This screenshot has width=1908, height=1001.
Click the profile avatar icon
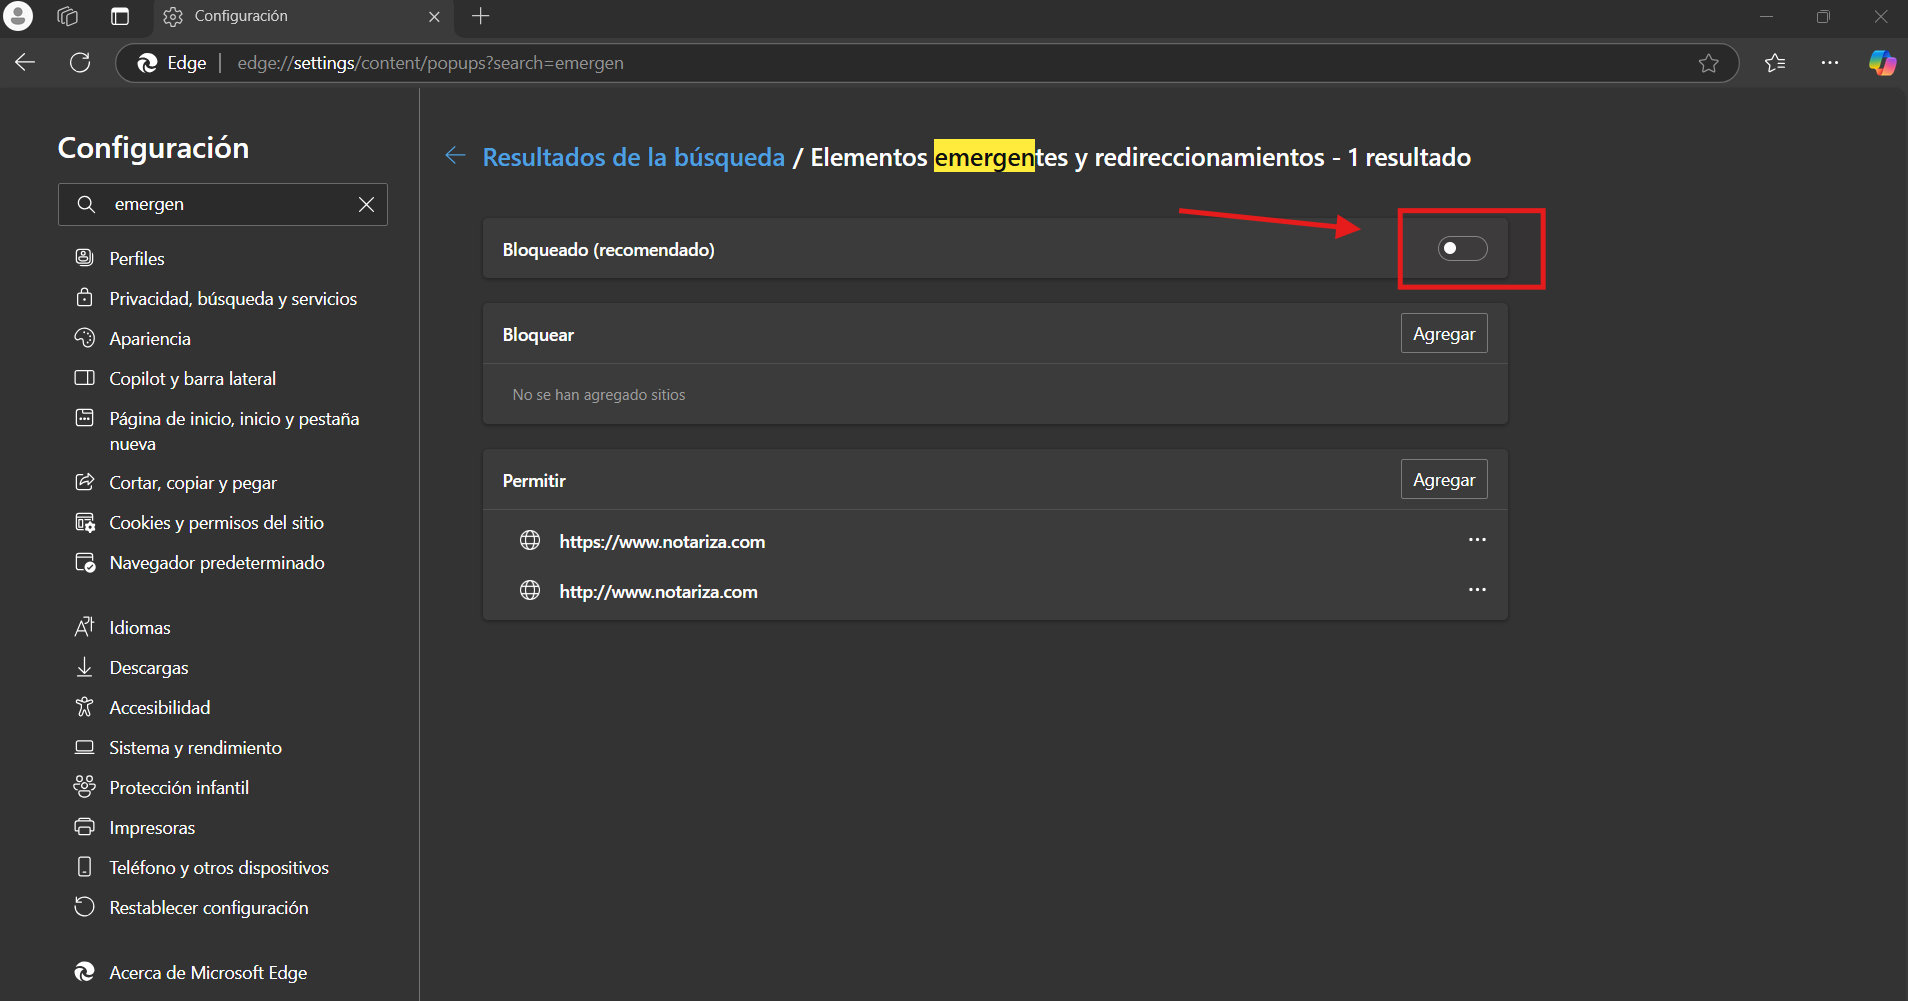click(x=18, y=16)
